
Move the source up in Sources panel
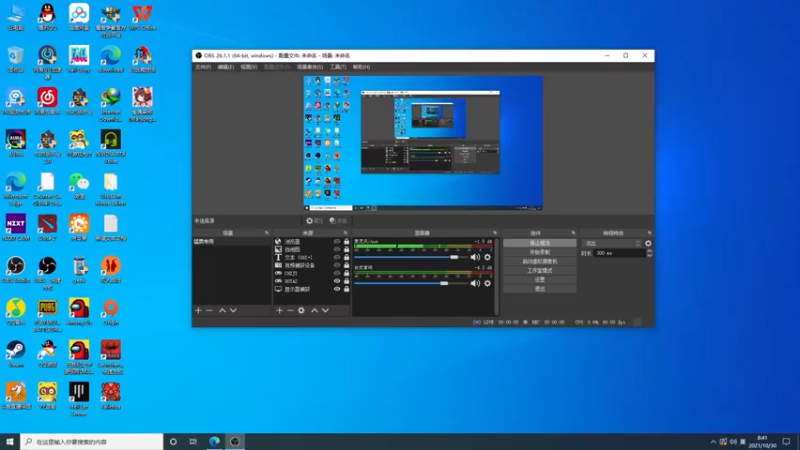[314, 310]
